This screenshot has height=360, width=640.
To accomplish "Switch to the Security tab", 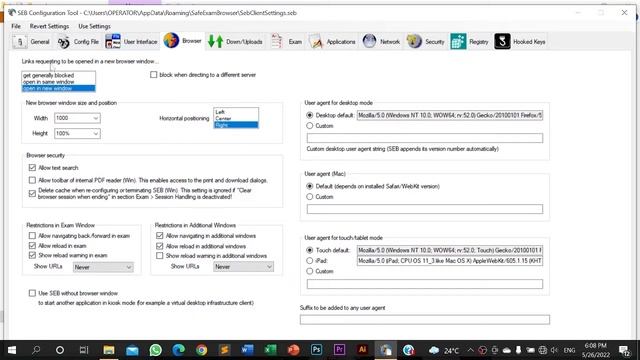I will point(426,42).
